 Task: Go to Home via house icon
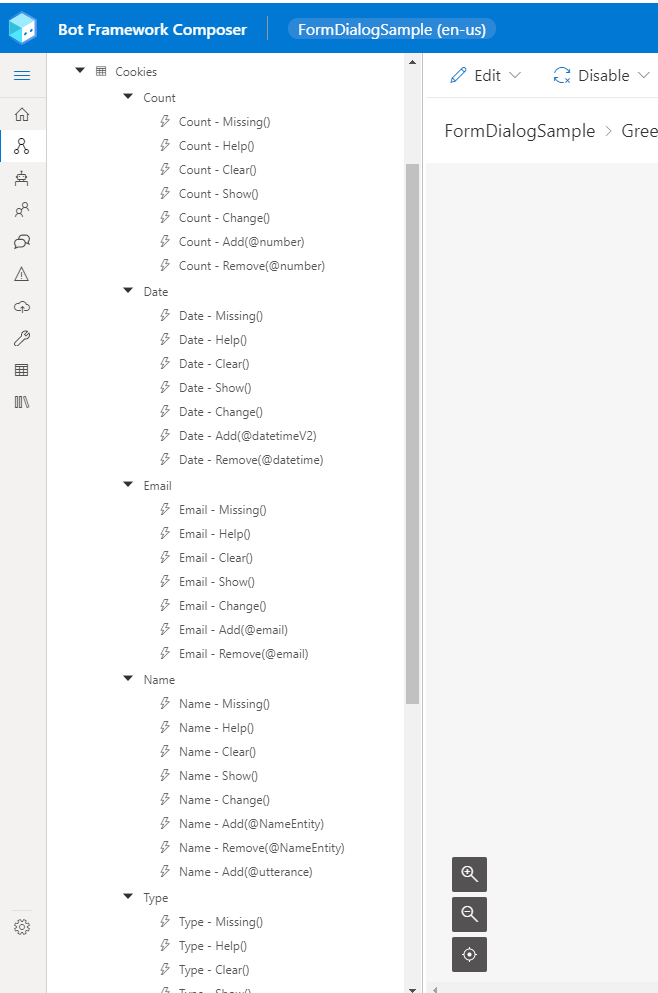tap(22, 115)
